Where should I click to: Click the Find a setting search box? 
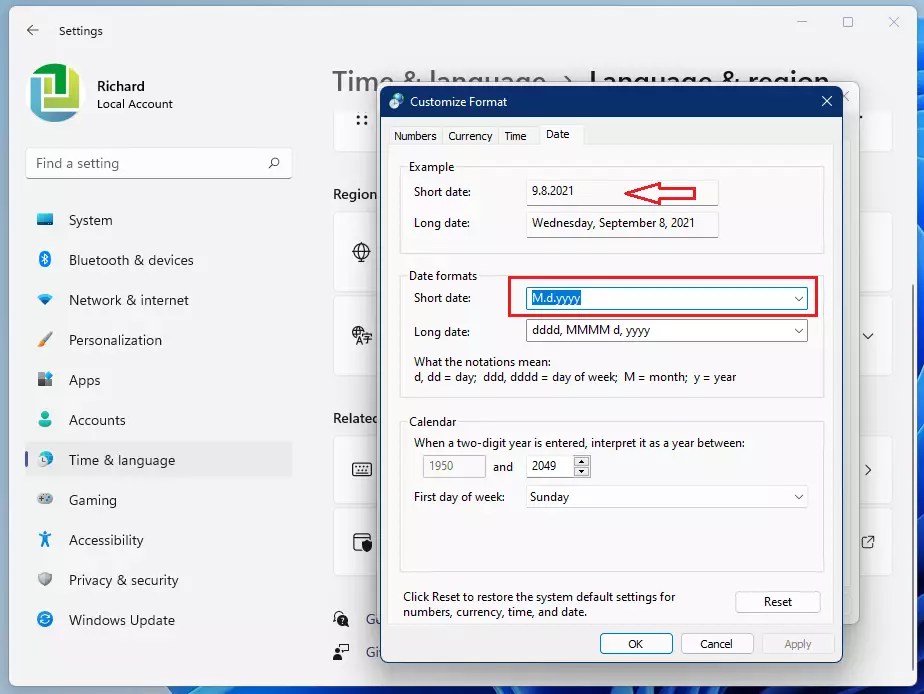point(158,163)
